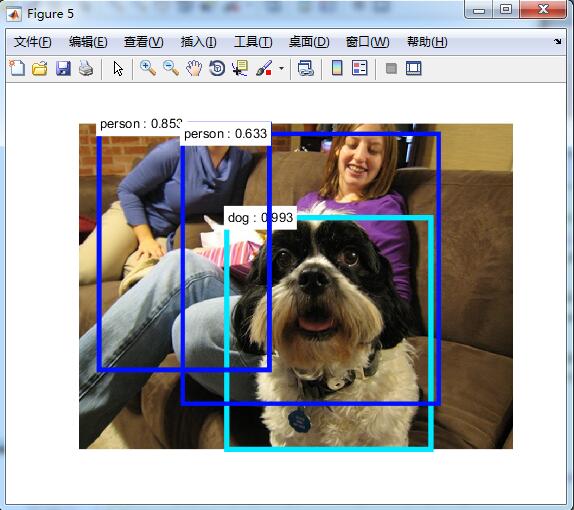The height and width of the screenshot is (510, 574).
Task: Toggle the Data Cursor tool
Action: pyautogui.click(x=240, y=68)
